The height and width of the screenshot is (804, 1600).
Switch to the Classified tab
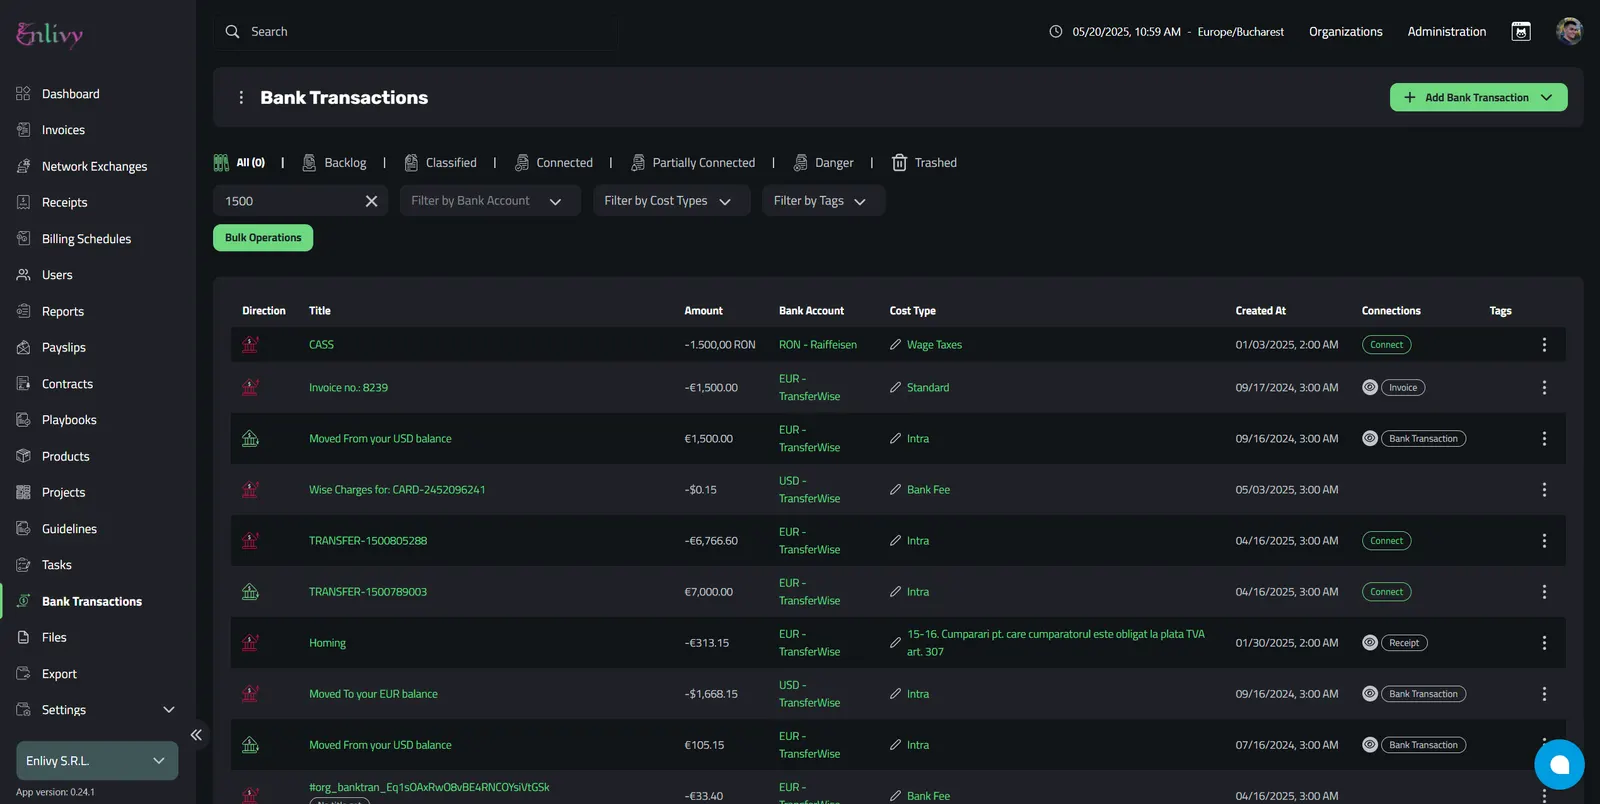coord(440,163)
